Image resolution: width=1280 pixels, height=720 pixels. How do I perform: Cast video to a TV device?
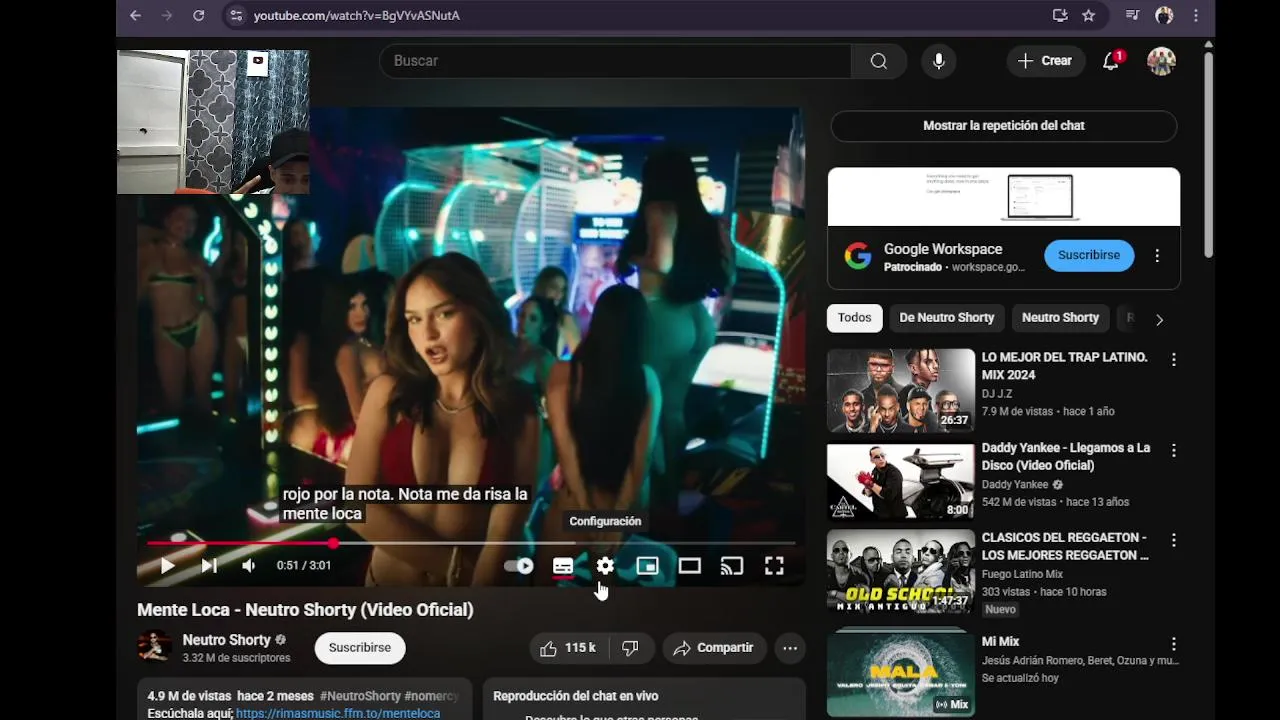pyautogui.click(x=732, y=566)
